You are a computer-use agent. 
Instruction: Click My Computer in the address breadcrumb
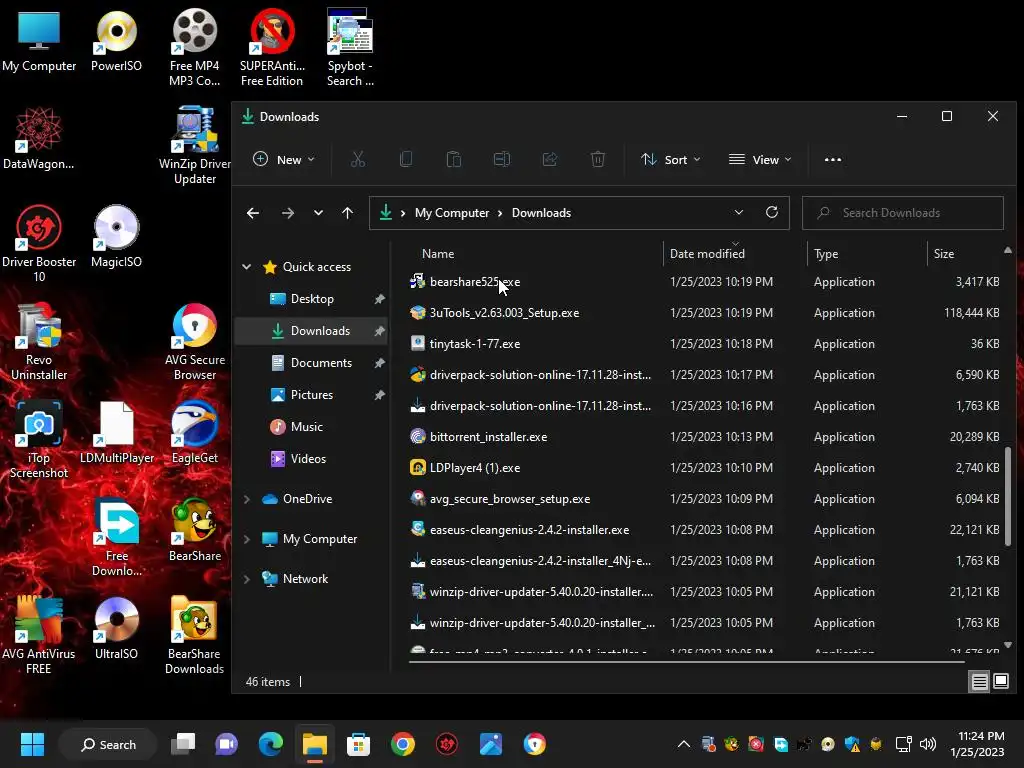click(452, 213)
